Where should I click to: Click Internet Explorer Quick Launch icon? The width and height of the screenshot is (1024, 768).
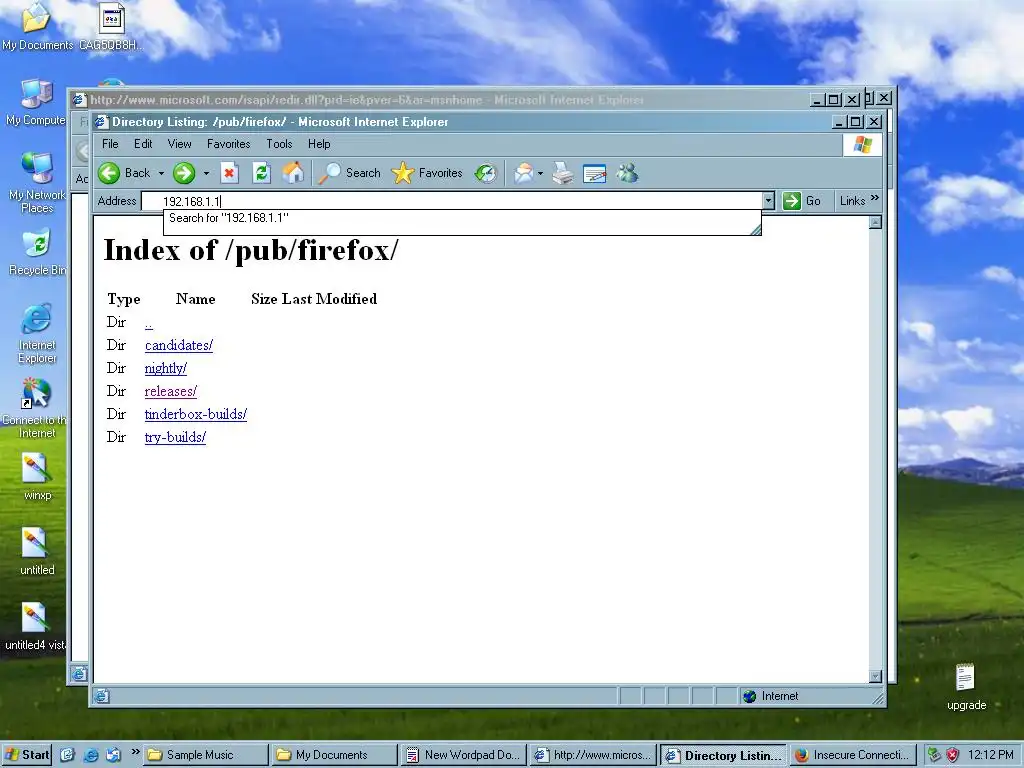tap(90, 755)
